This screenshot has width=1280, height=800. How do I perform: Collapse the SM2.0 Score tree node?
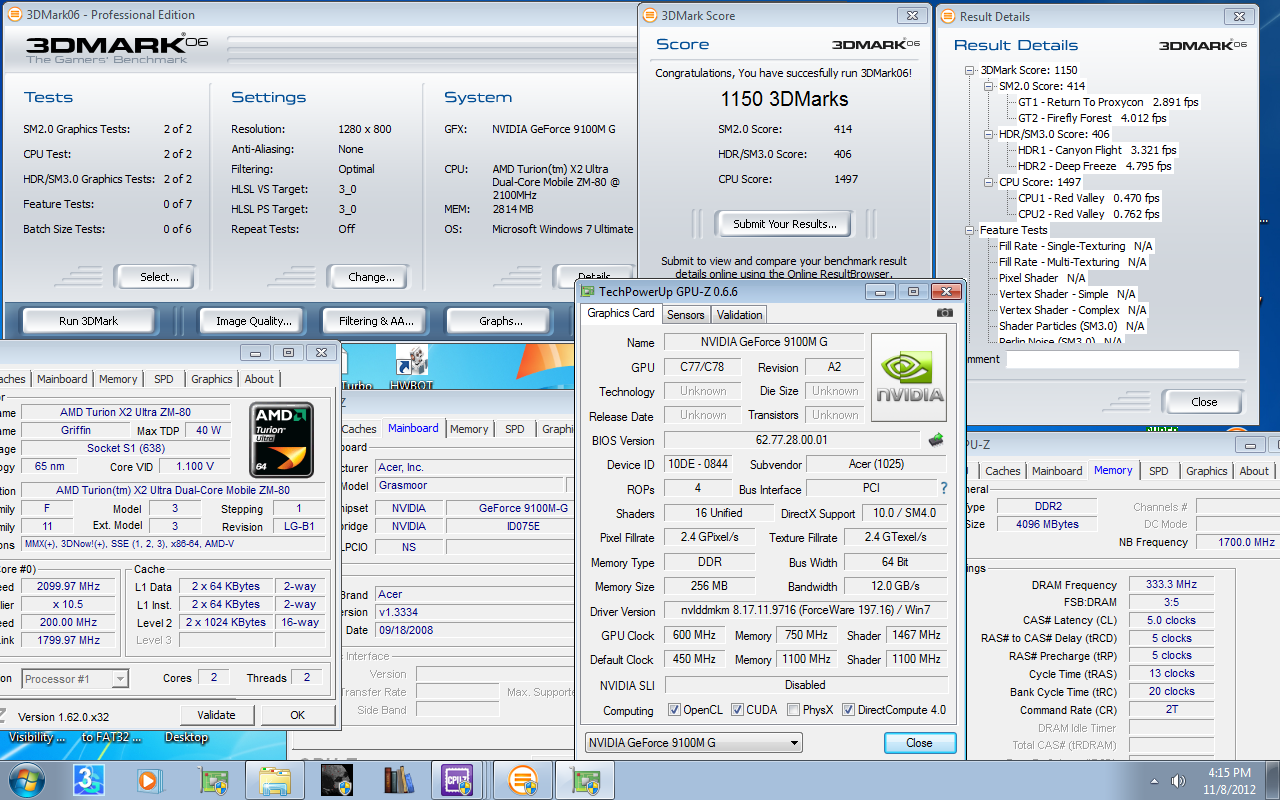pos(989,86)
